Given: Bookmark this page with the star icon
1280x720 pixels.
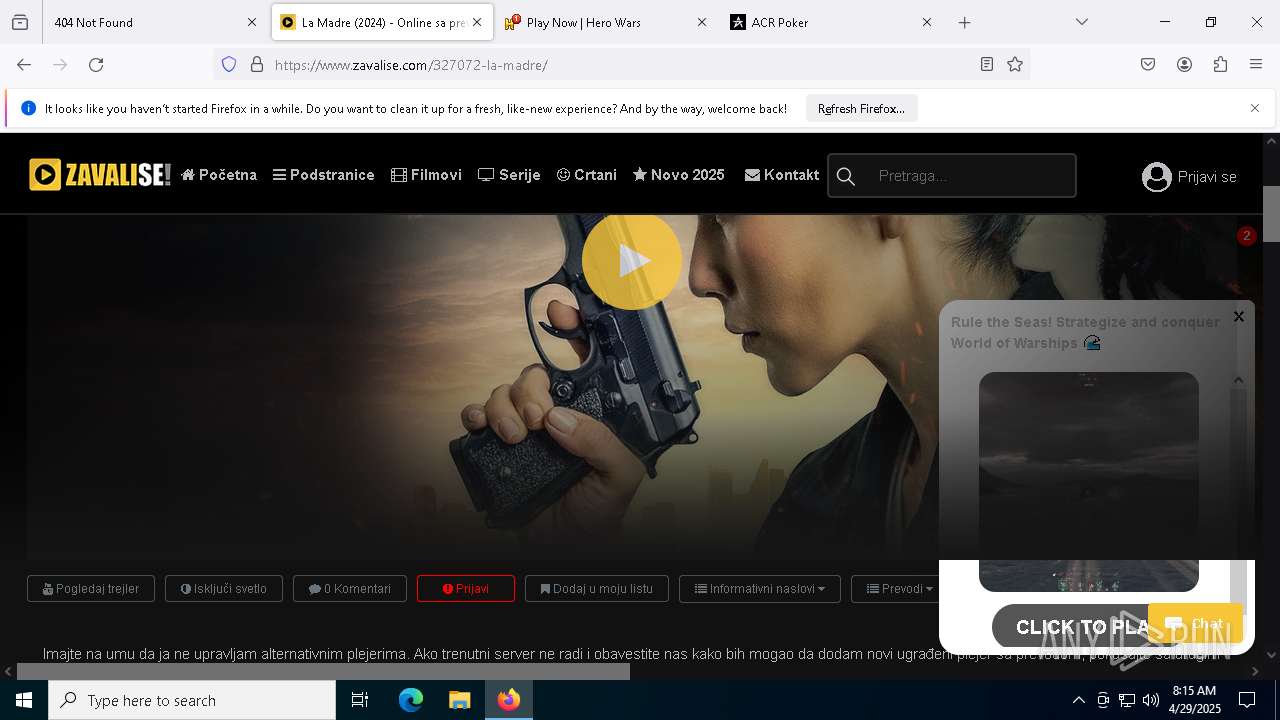Looking at the screenshot, I should [1015, 65].
